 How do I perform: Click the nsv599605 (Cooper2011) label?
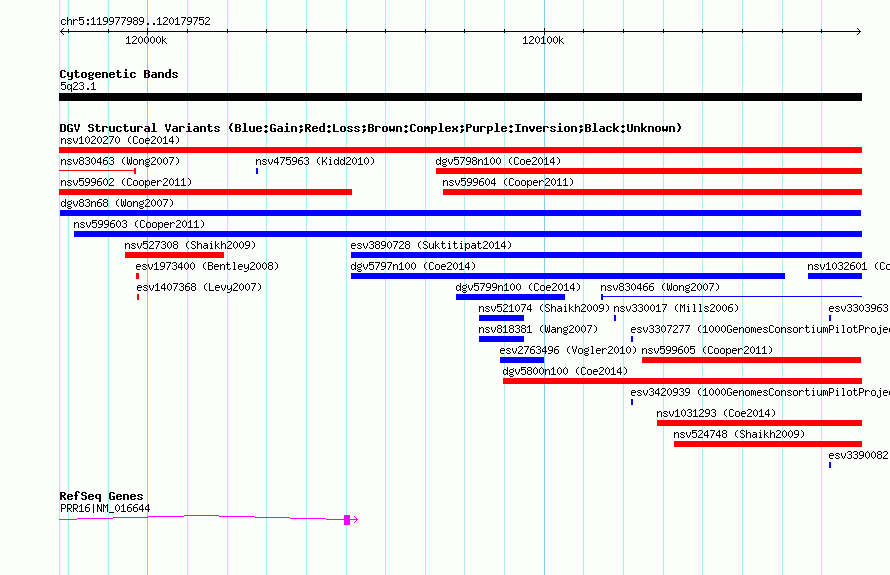pos(707,350)
